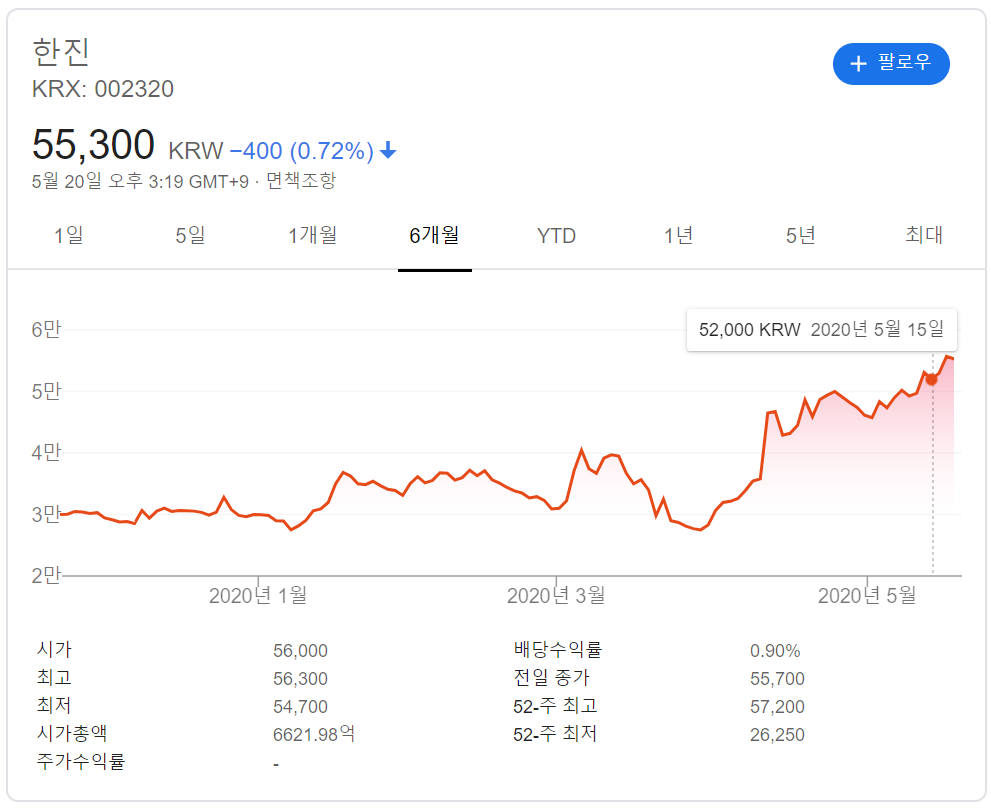The image size is (991, 808).
Task: Click the 배당수익률 value 0.90%
Action: click(775, 651)
